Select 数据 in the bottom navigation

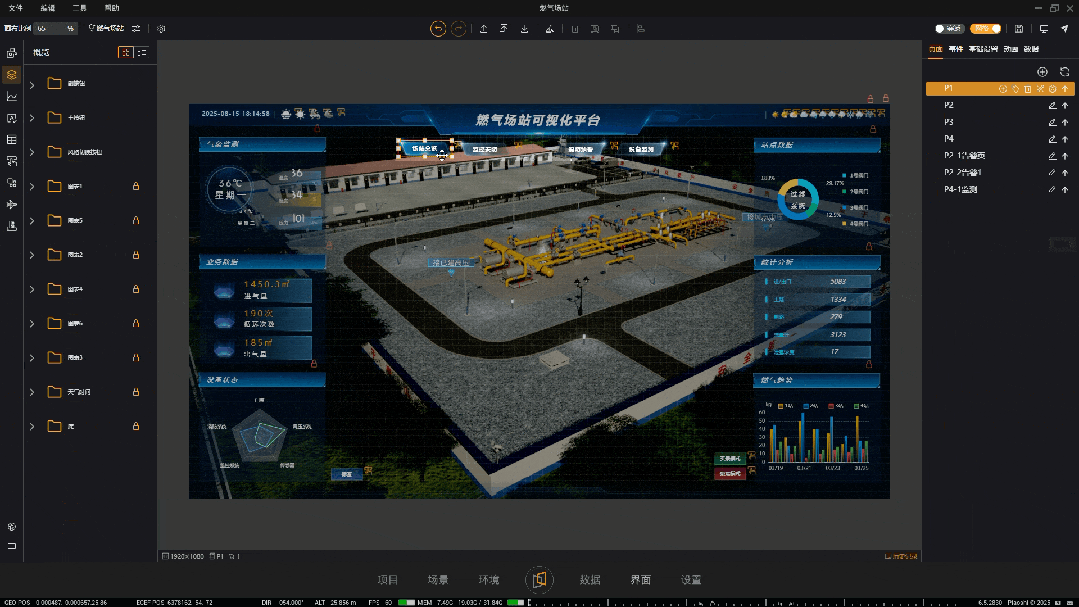click(590, 579)
